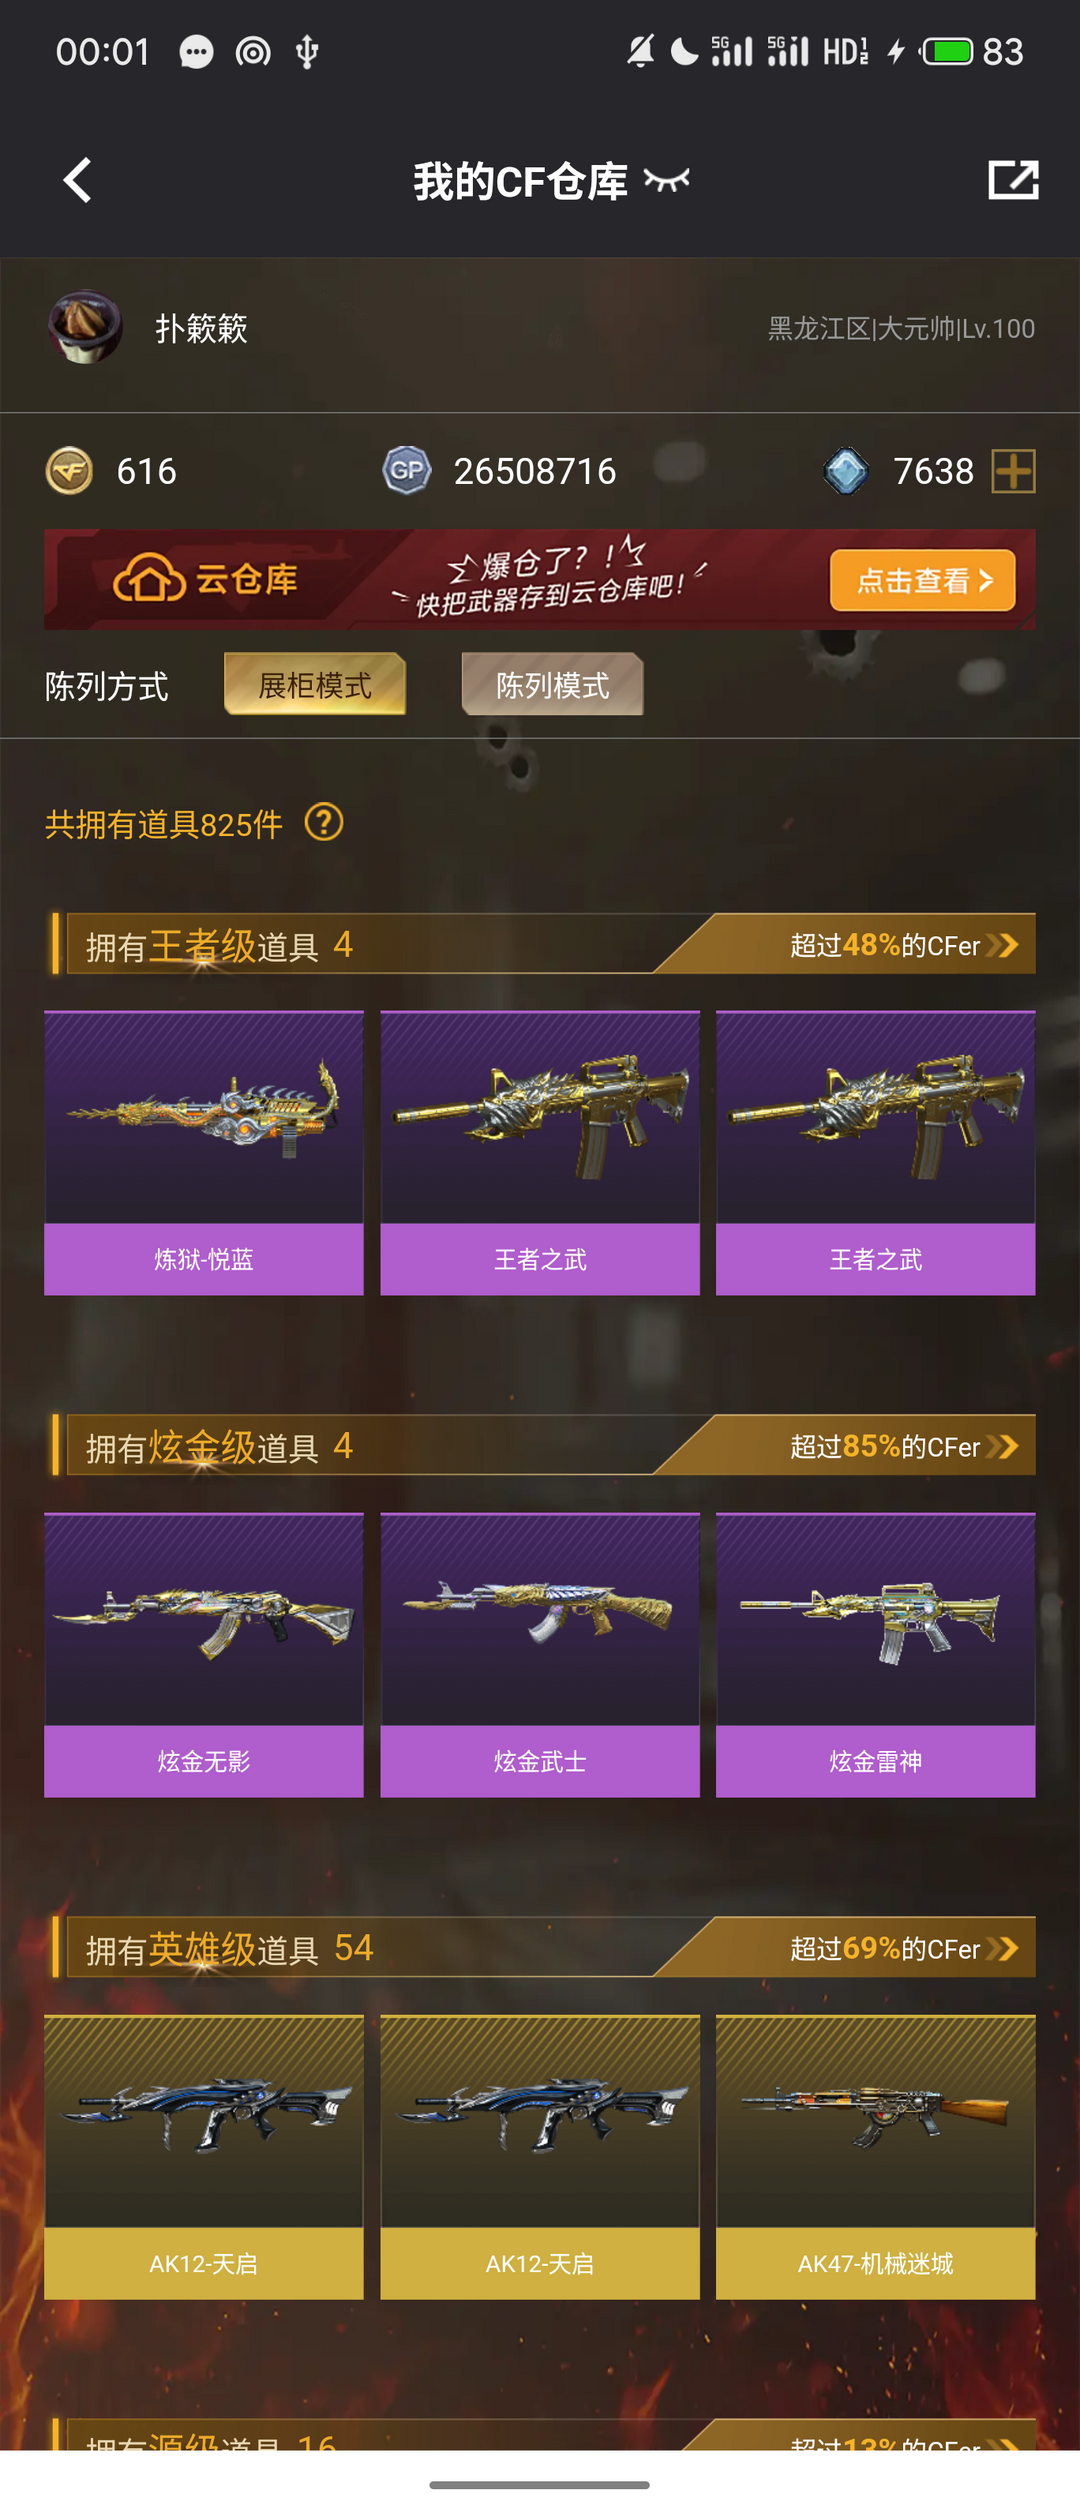Tap the back arrow icon
This screenshot has width=1080, height=2520.
pyautogui.click(x=77, y=180)
